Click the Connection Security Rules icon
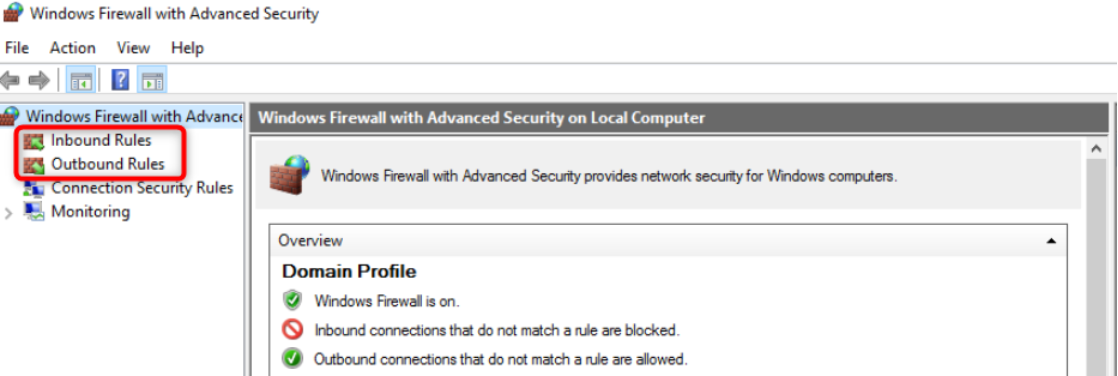 pyautogui.click(x=34, y=188)
